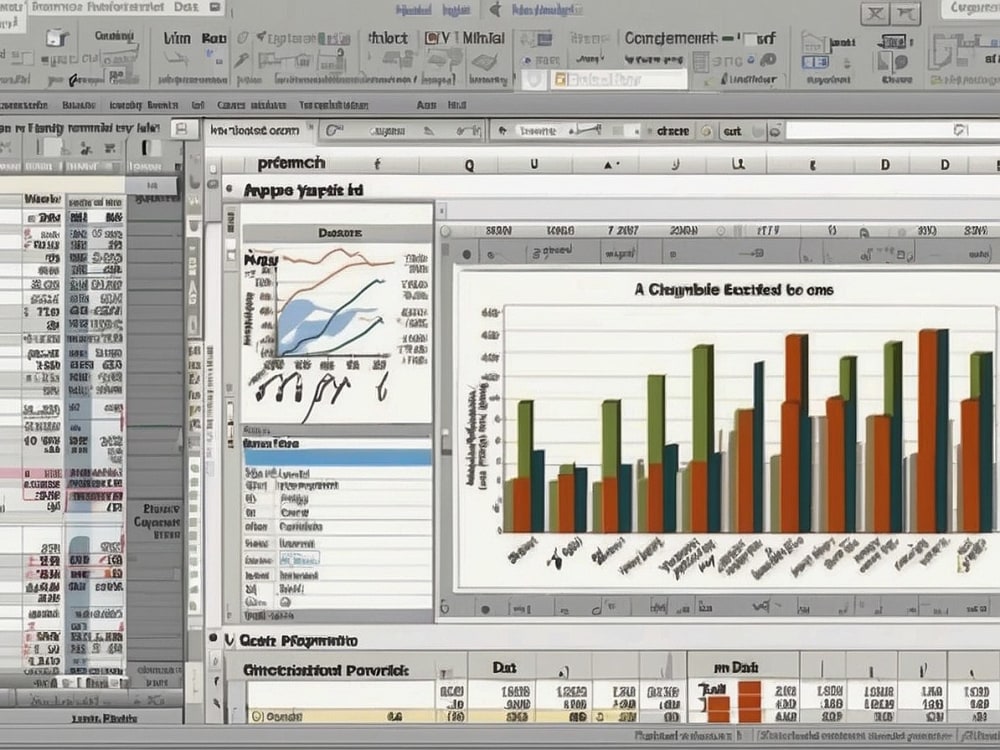
Task: Click the round icon at the lower chart strip's left
Action: 445,608
